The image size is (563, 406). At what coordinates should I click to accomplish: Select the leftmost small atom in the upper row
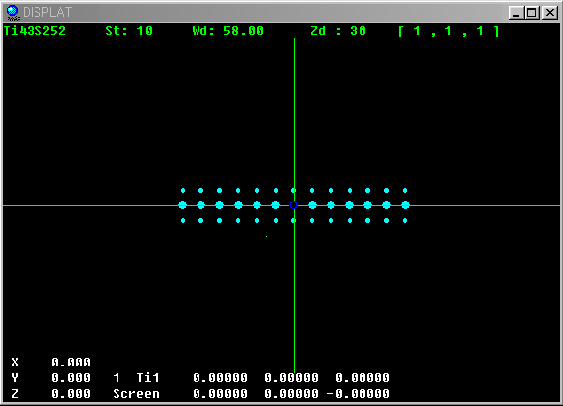click(x=183, y=191)
